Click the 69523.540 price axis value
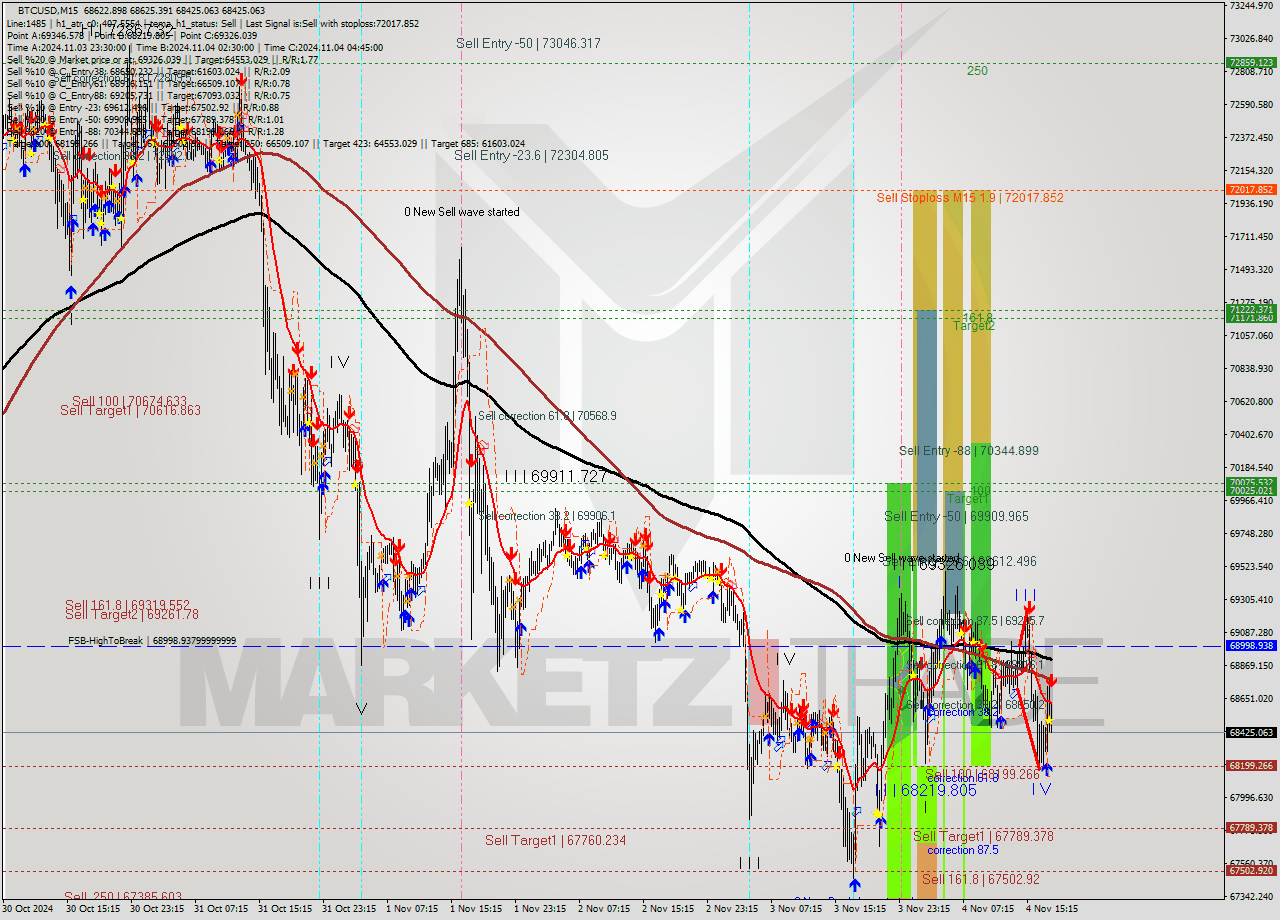Screen dimensions: 1280x920 [1251, 567]
